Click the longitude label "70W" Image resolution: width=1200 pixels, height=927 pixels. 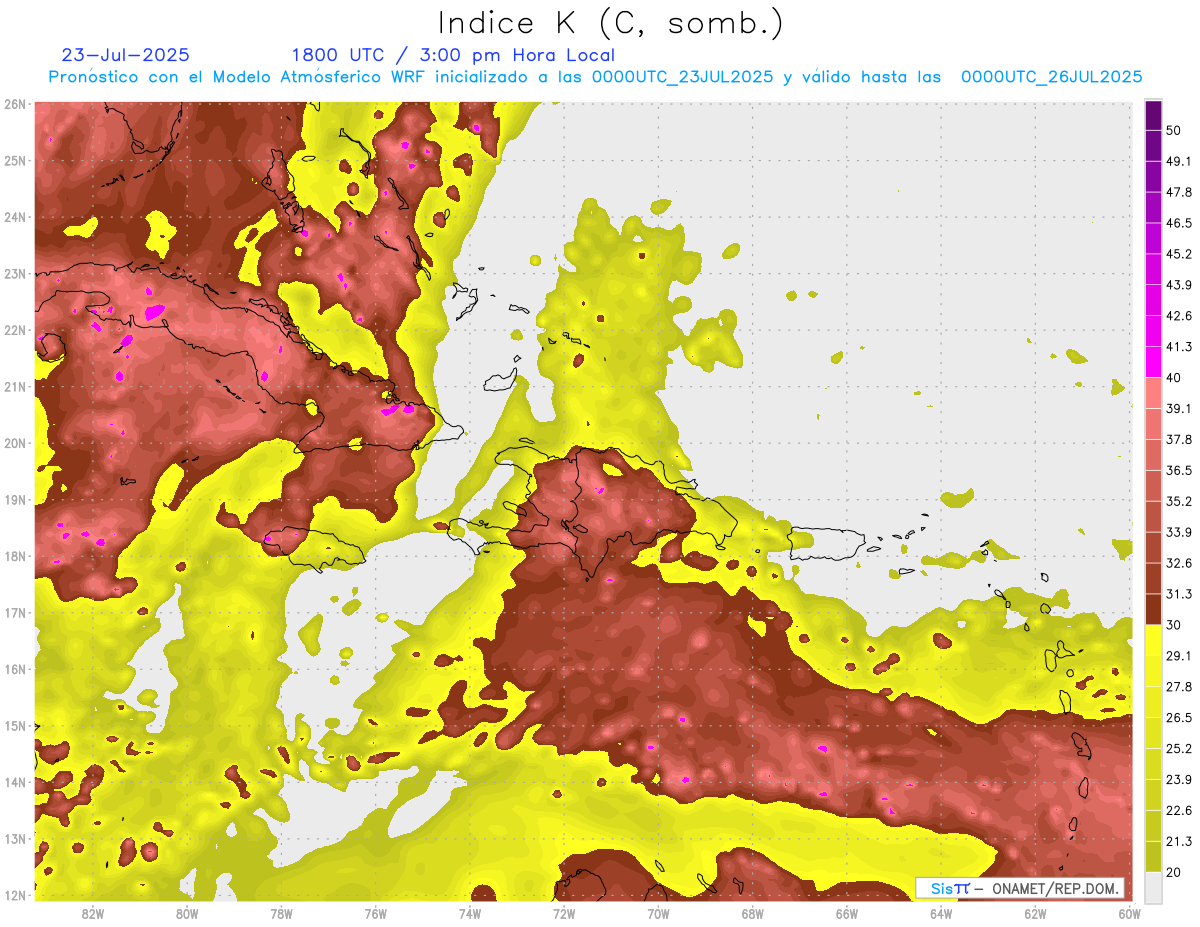point(658,913)
